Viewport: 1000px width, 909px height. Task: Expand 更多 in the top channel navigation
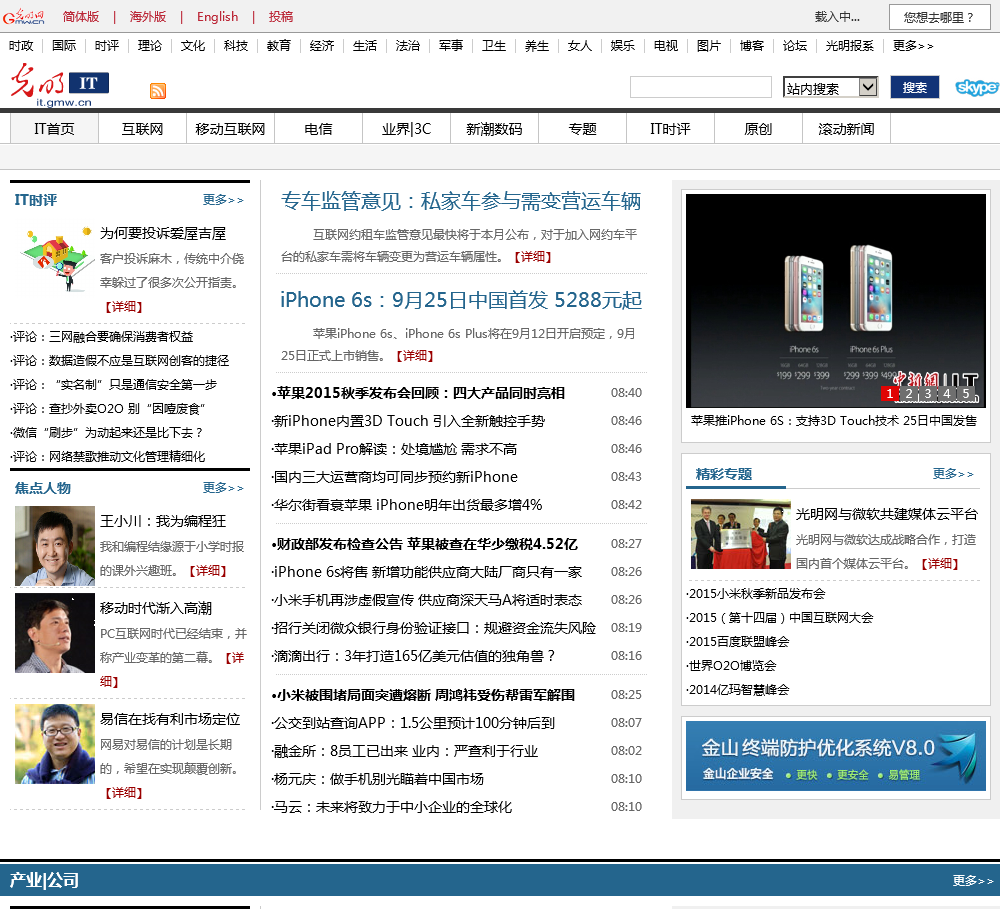pos(912,46)
